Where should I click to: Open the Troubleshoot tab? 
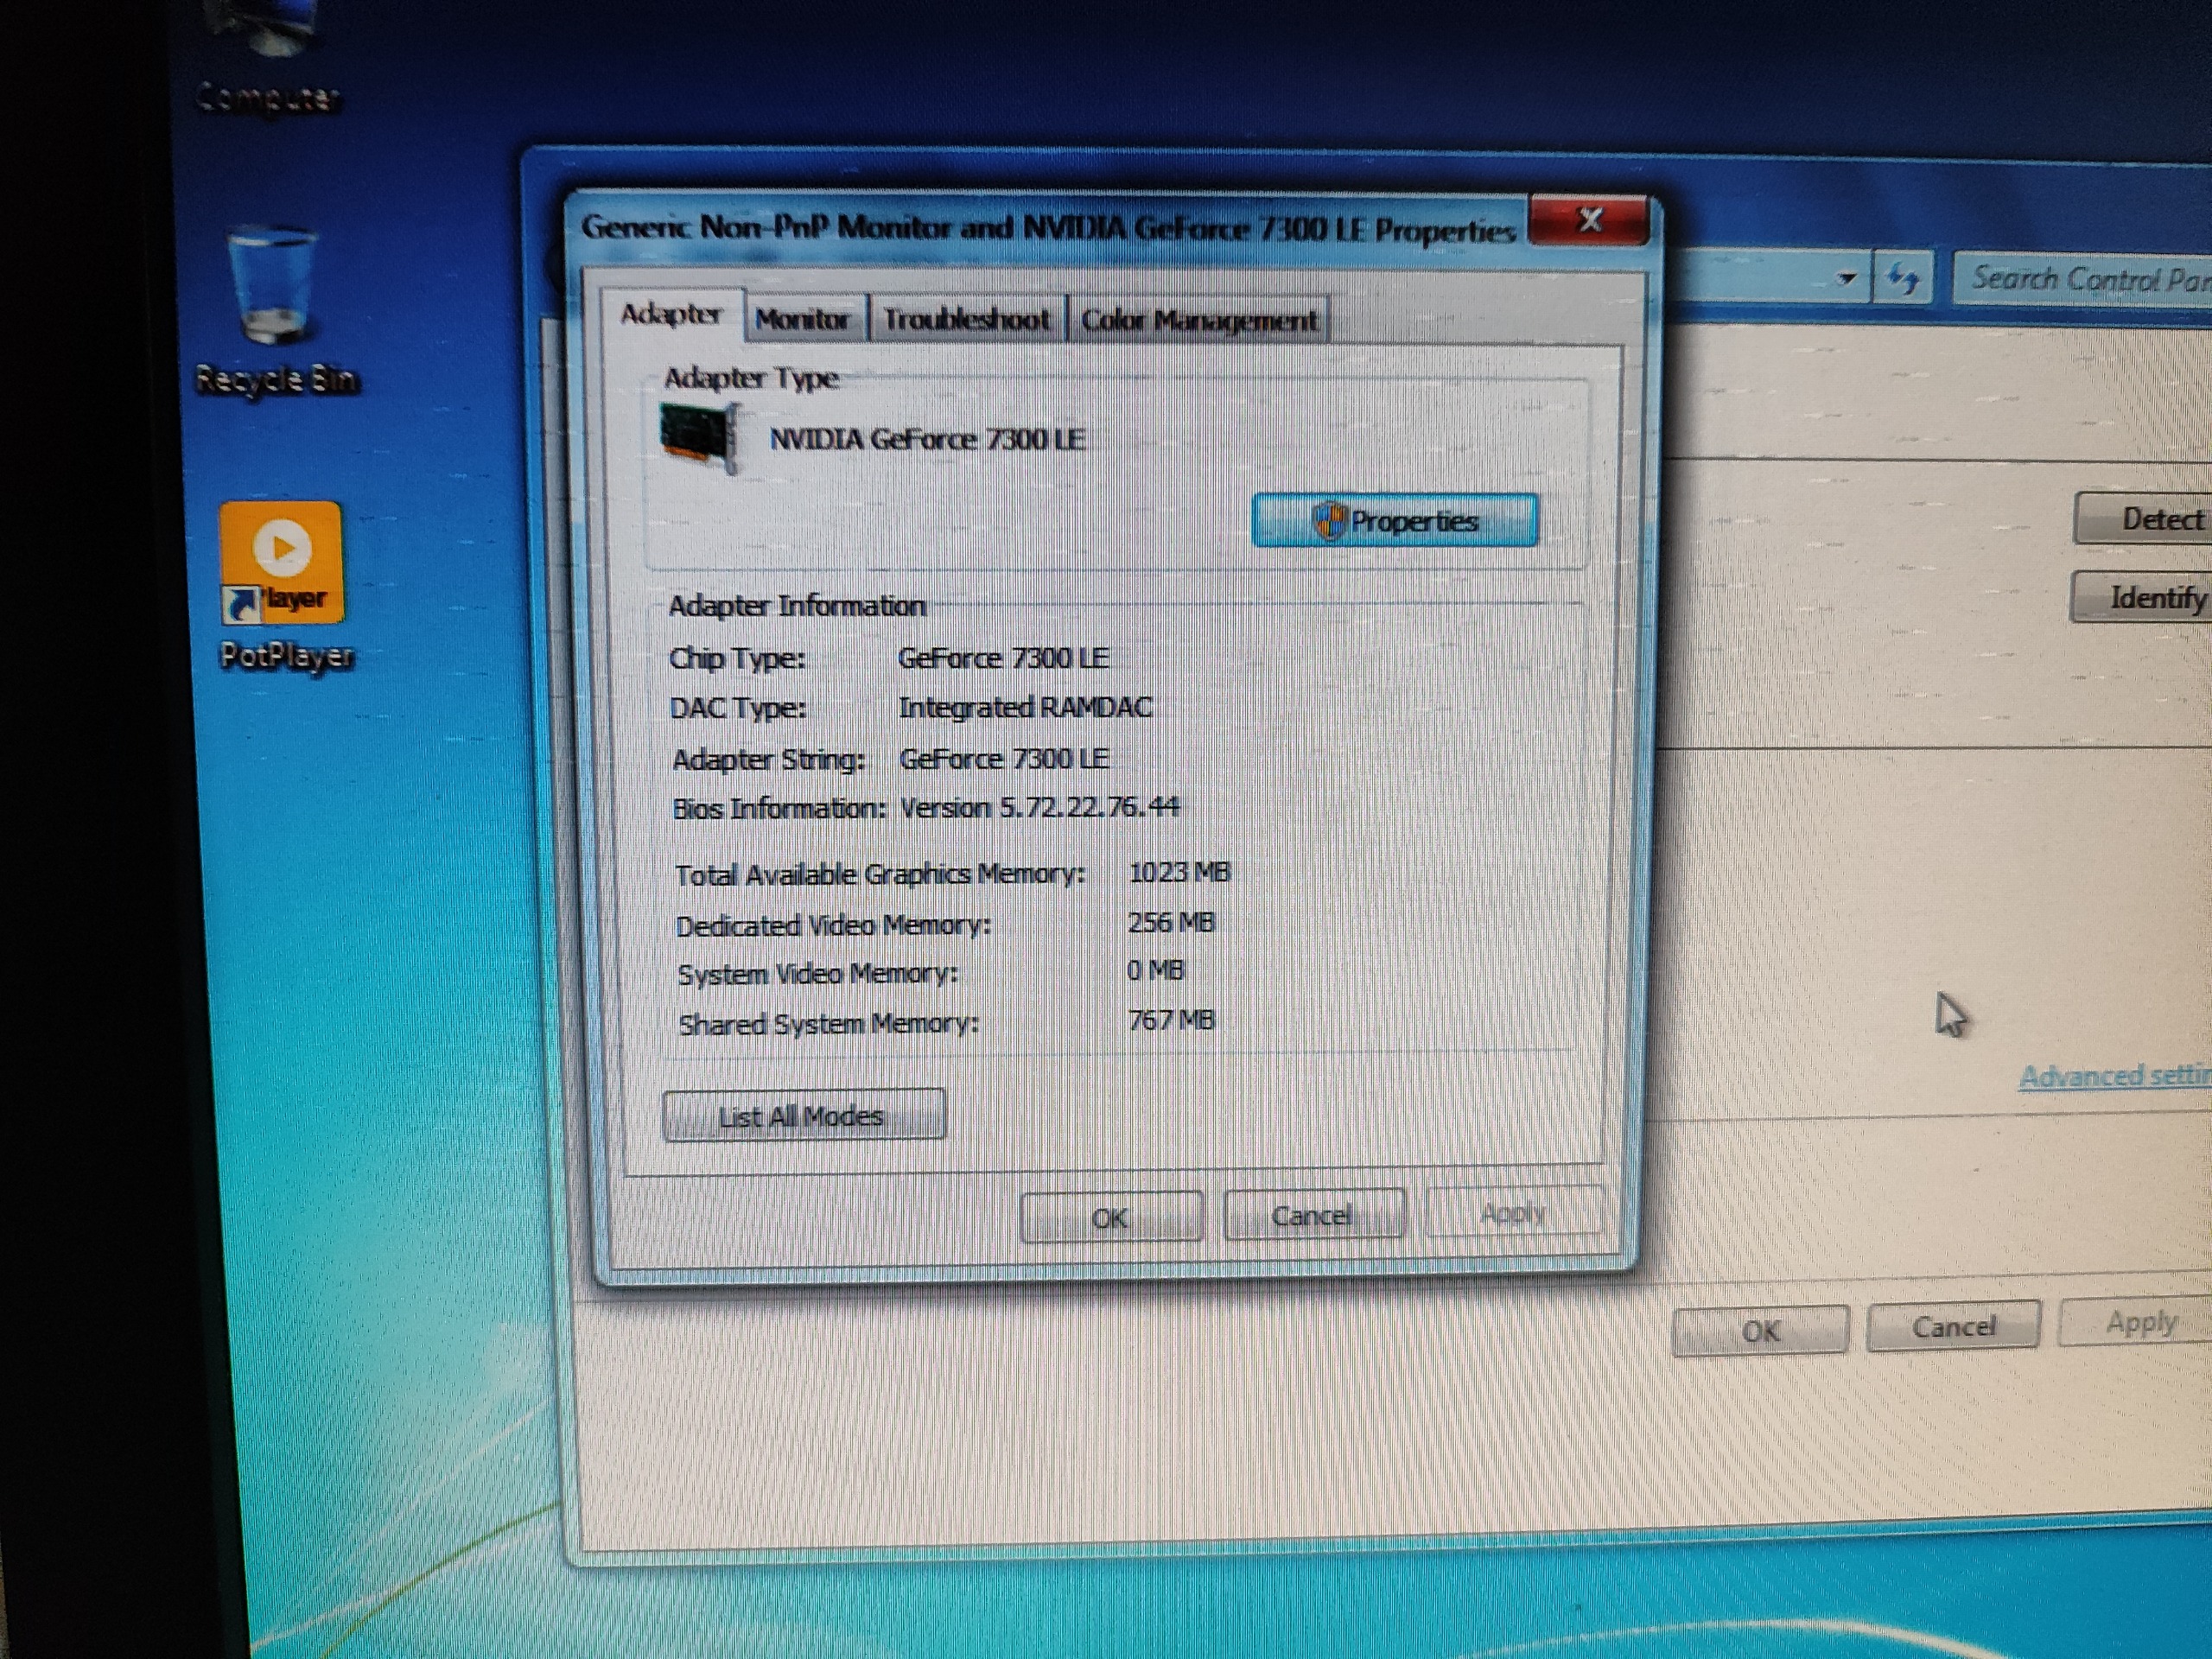(967, 320)
